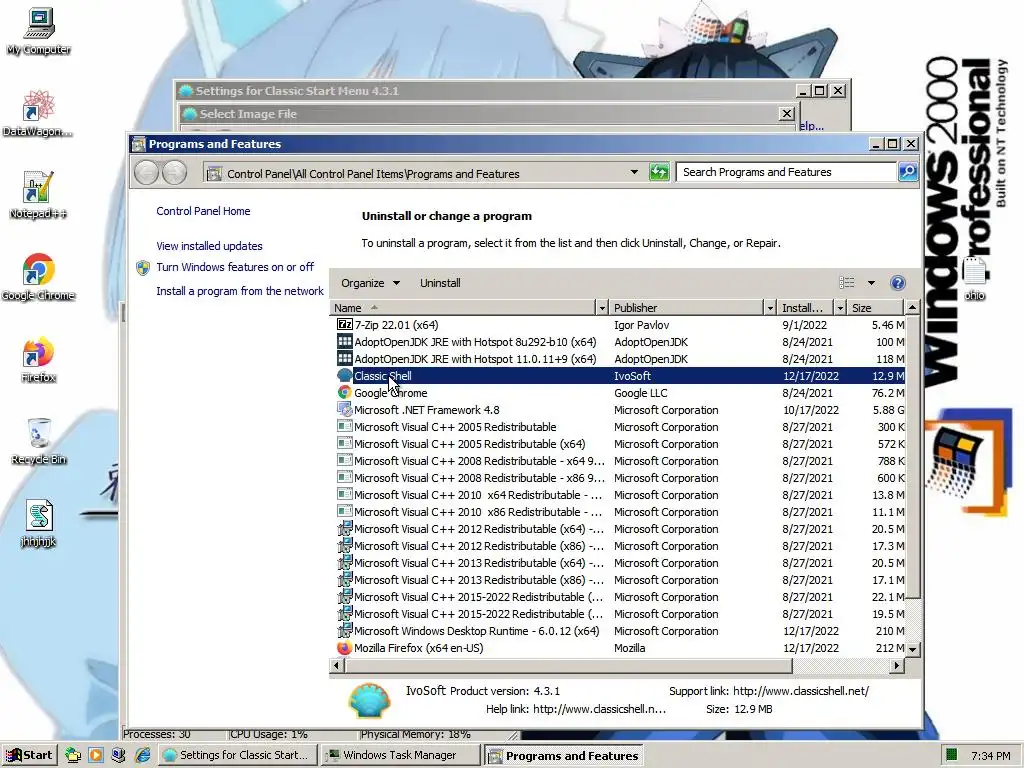
Task: Click the Google Chrome icon in the program list
Action: tap(344, 392)
